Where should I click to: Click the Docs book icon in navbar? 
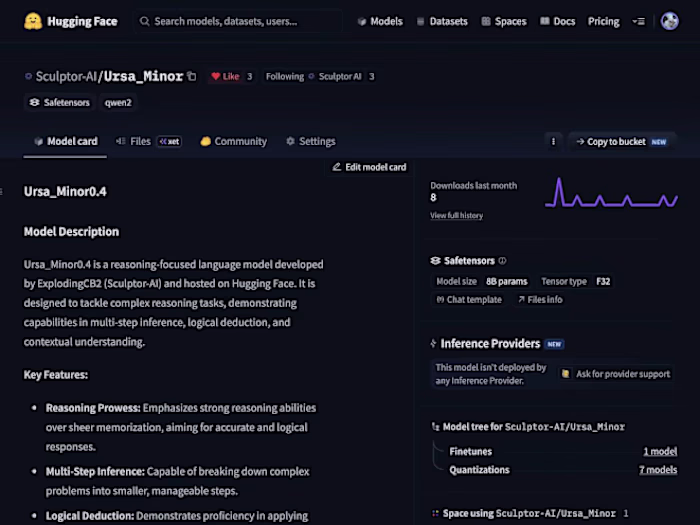click(545, 21)
